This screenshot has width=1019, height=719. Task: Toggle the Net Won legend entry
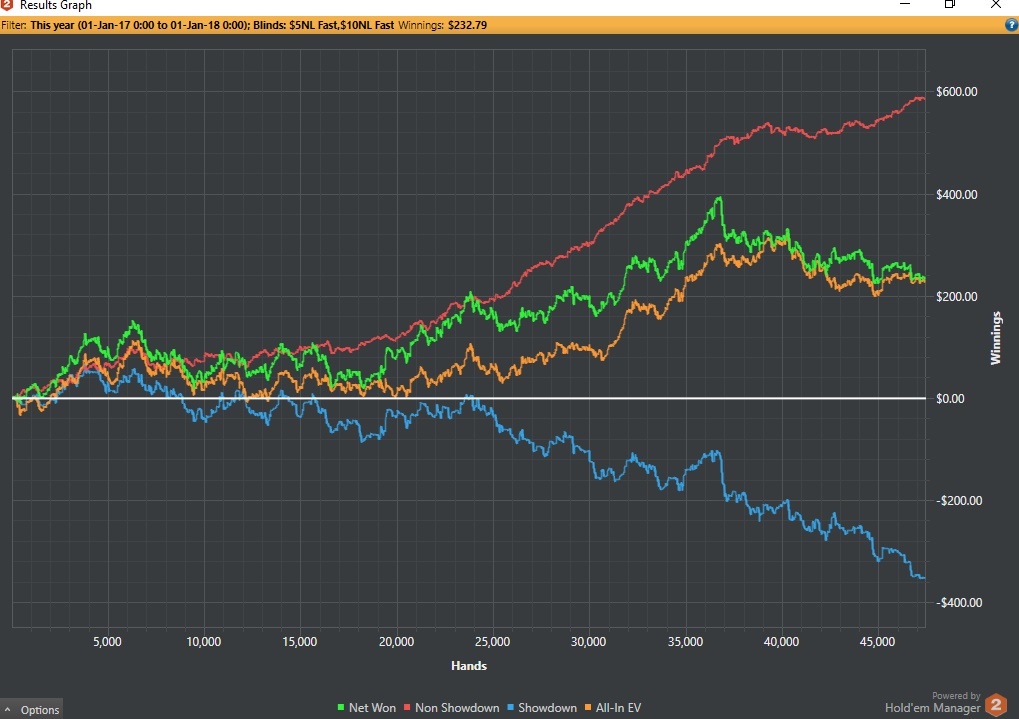[x=367, y=708]
